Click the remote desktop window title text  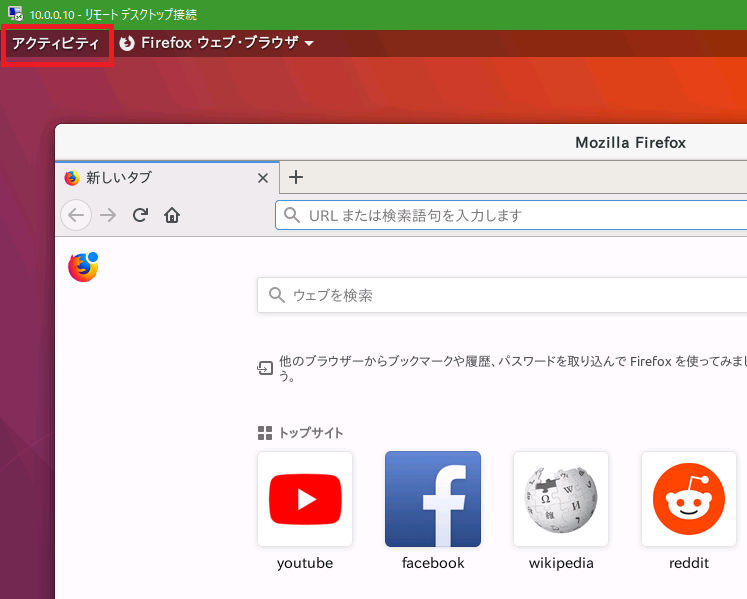coord(113,14)
